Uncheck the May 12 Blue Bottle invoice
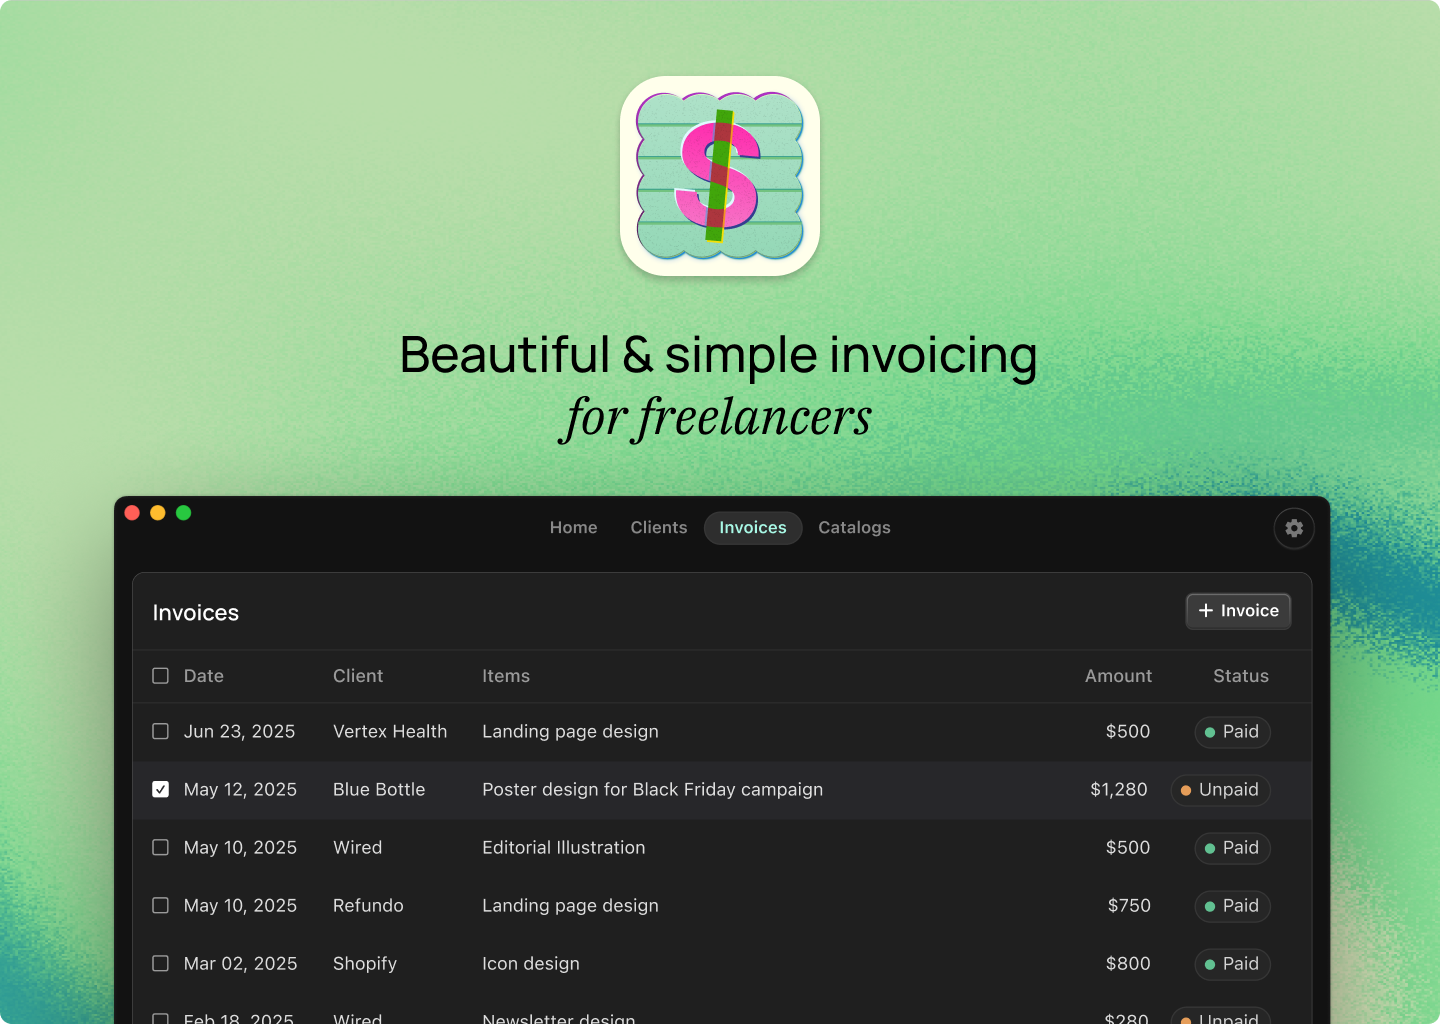This screenshot has height=1024, width=1440. pos(160,789)
